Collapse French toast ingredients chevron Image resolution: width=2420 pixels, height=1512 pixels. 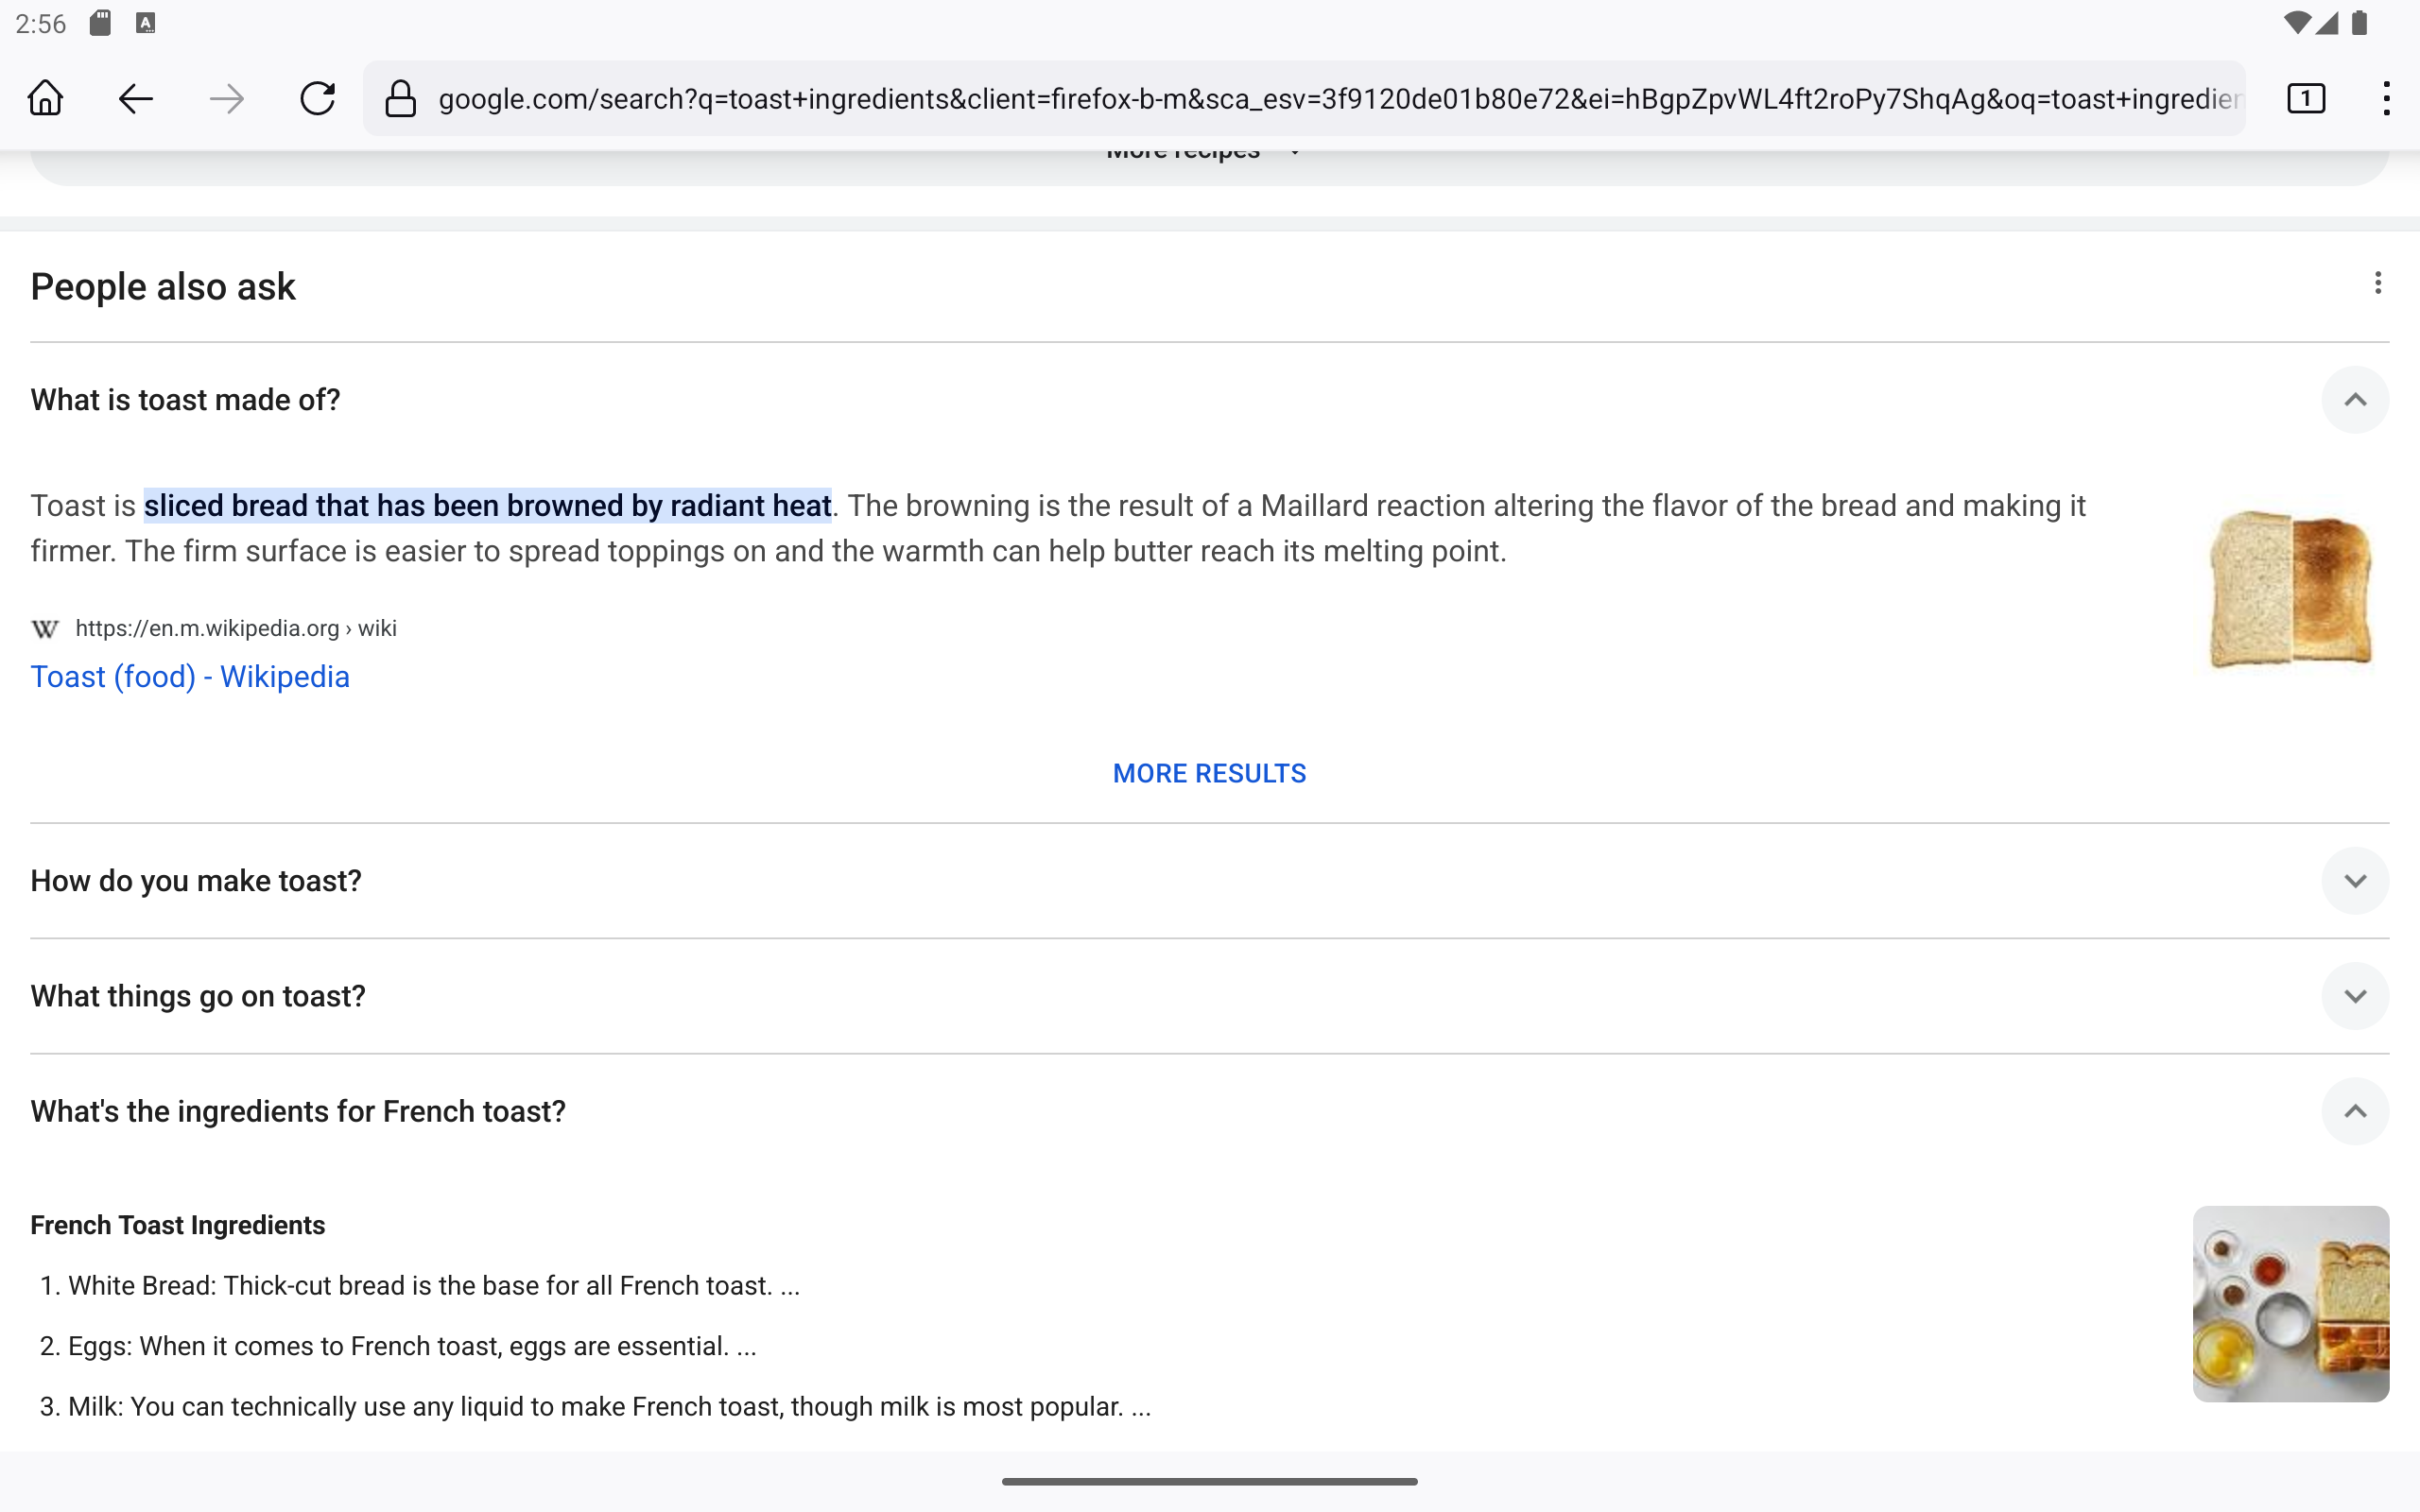(2355, 1111)
